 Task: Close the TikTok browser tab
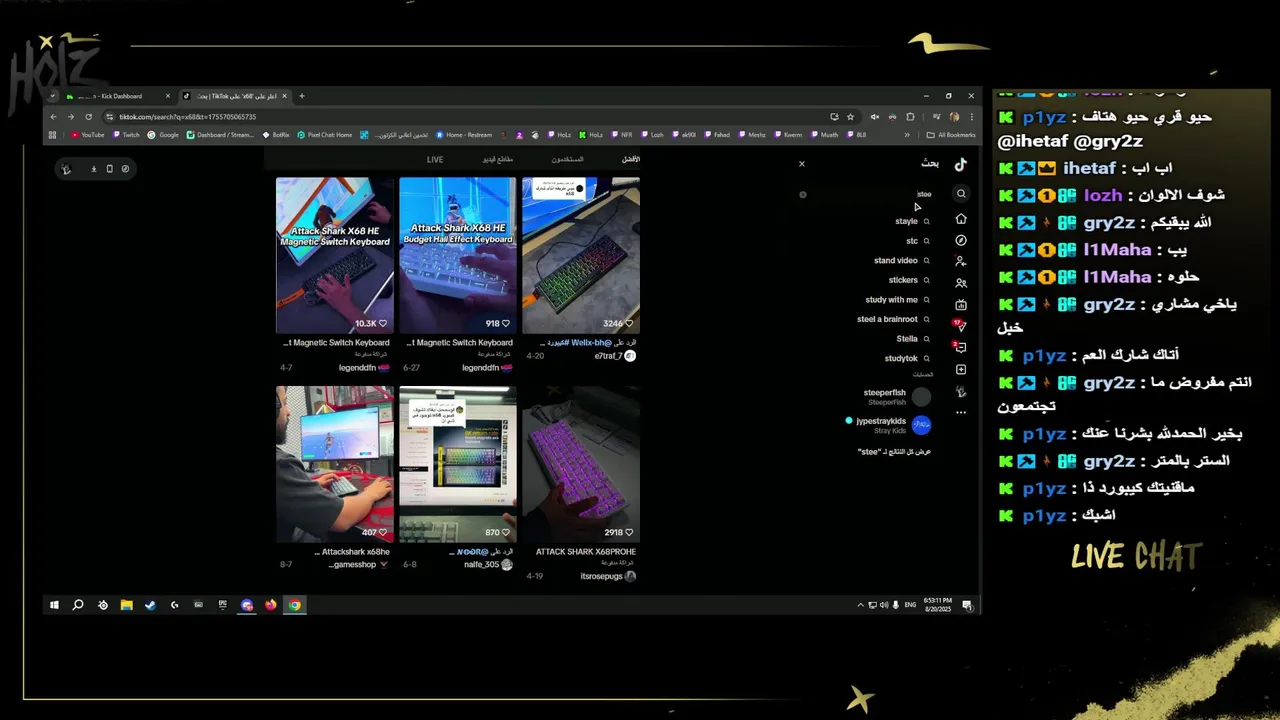click(x=284, y=96)
